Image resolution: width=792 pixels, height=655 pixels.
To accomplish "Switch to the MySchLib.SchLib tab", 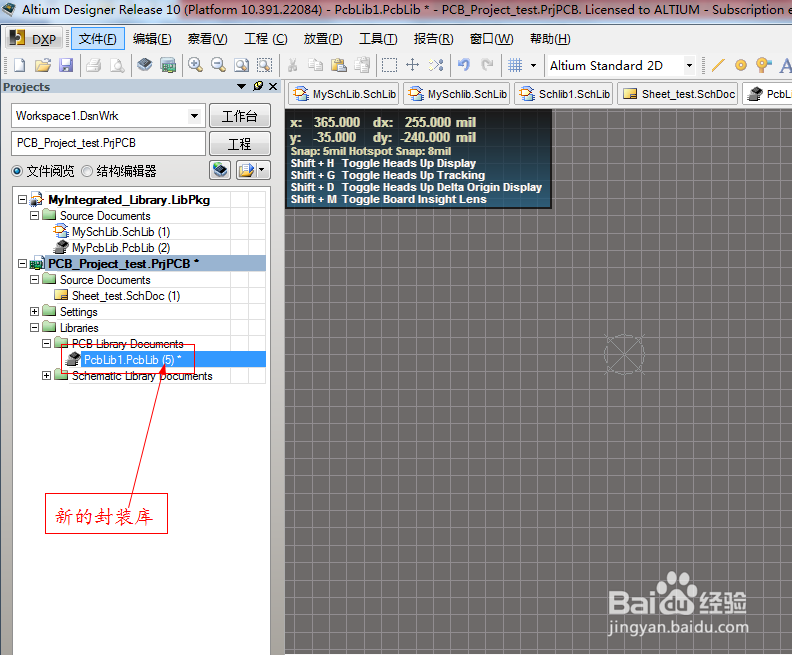I will (344, 94).
